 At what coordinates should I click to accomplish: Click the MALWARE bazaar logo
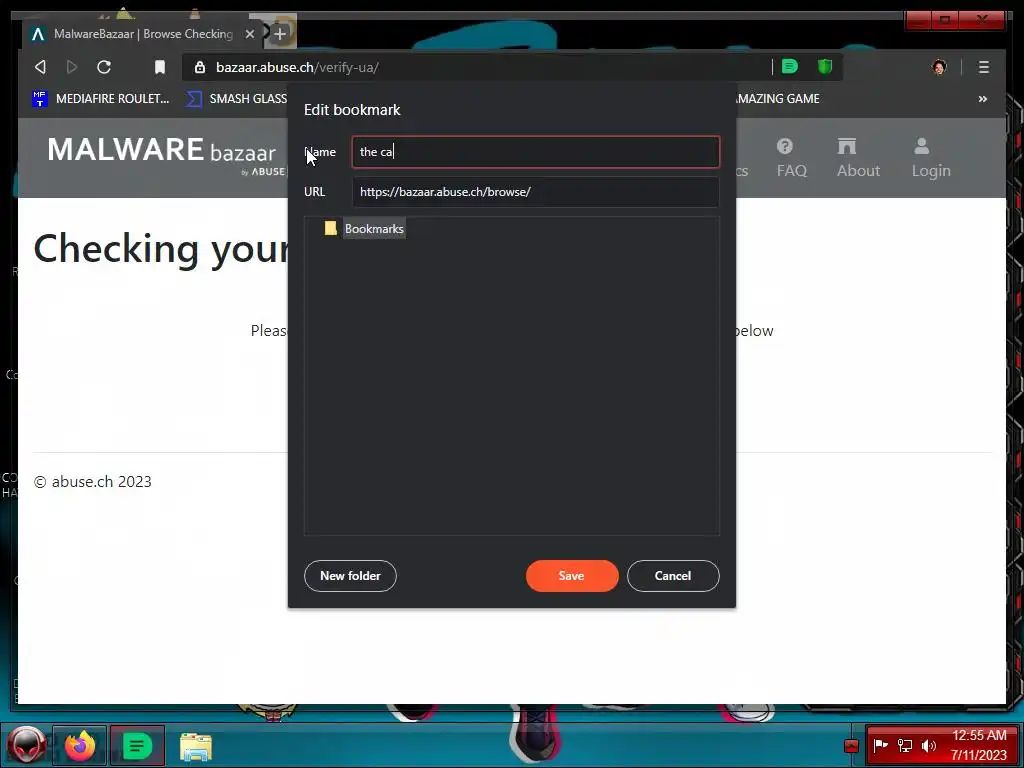[166, 155]
